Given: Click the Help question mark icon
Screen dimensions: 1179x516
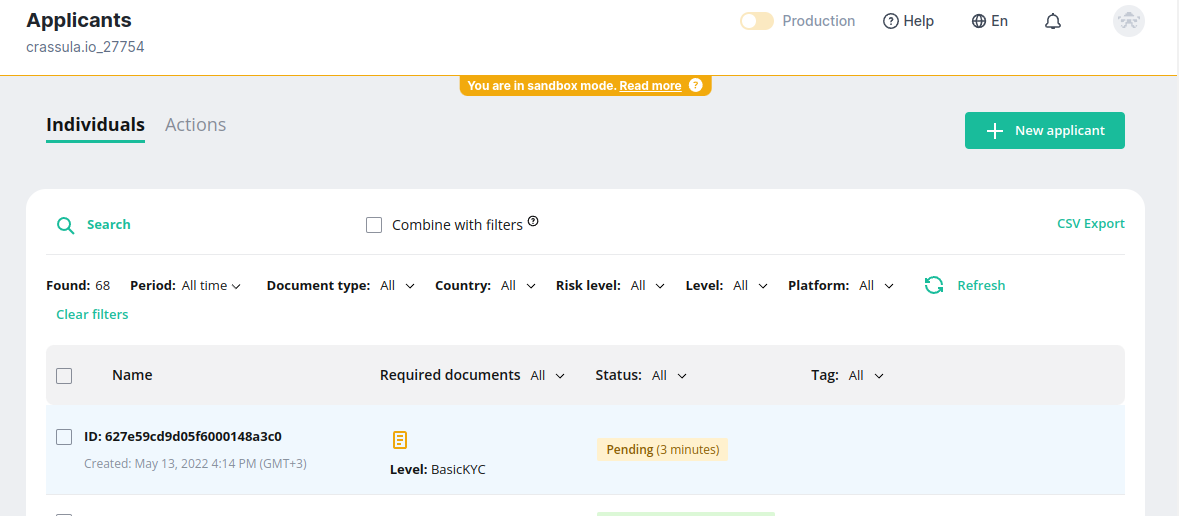Looking at the screenshot, I should click(x=891, y=21).
